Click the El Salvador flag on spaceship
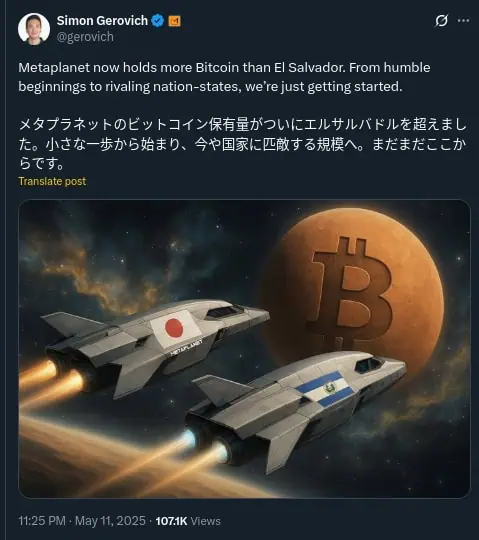Screen dimensions: 479x540 click(x=325, y=389)
